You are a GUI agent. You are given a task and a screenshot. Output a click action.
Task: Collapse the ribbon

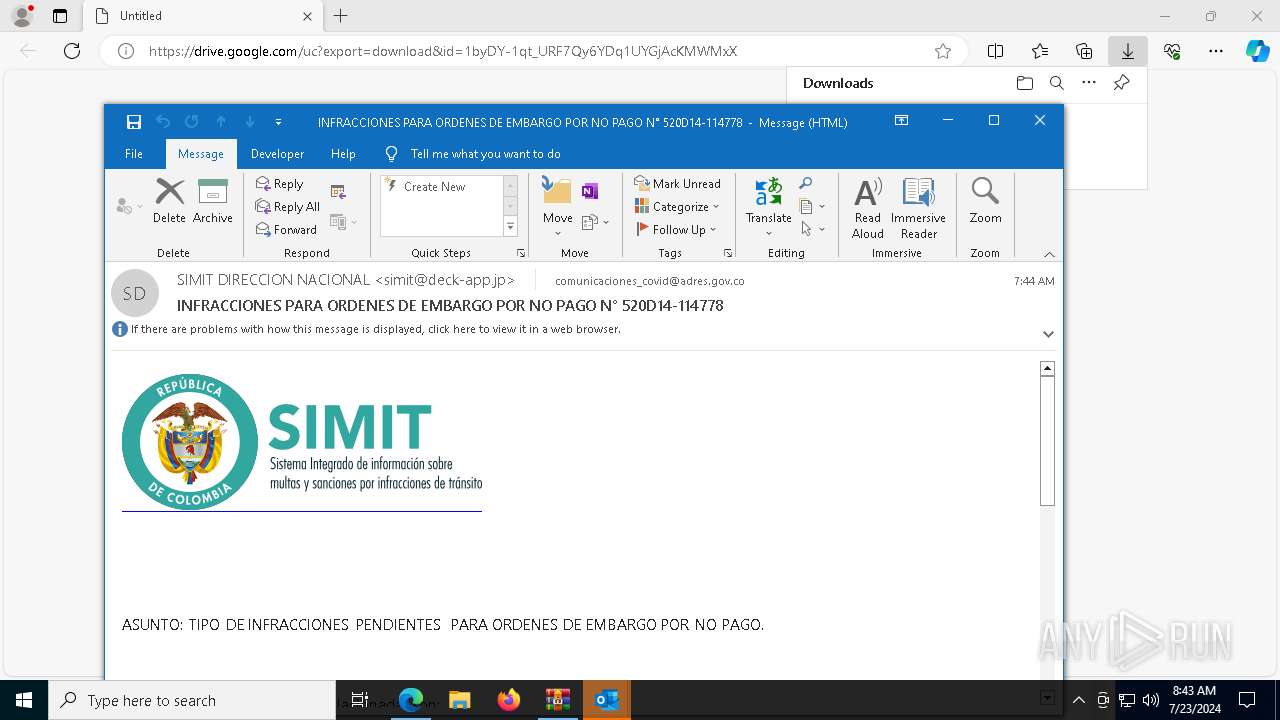pyautogui.click(x=1049, y=254)
